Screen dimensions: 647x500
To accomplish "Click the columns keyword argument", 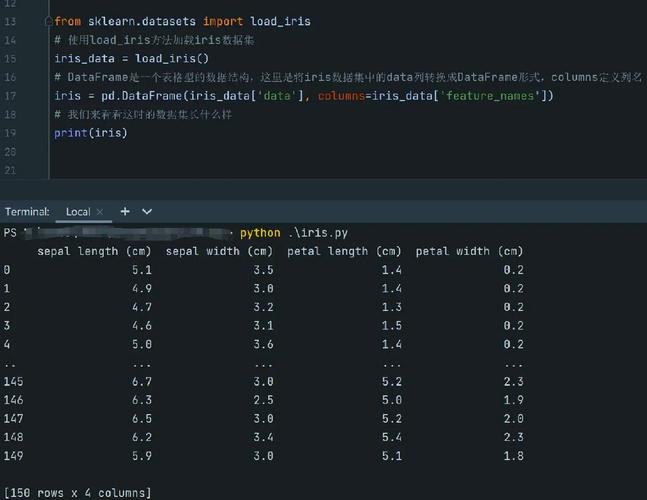I will (341, 96).
